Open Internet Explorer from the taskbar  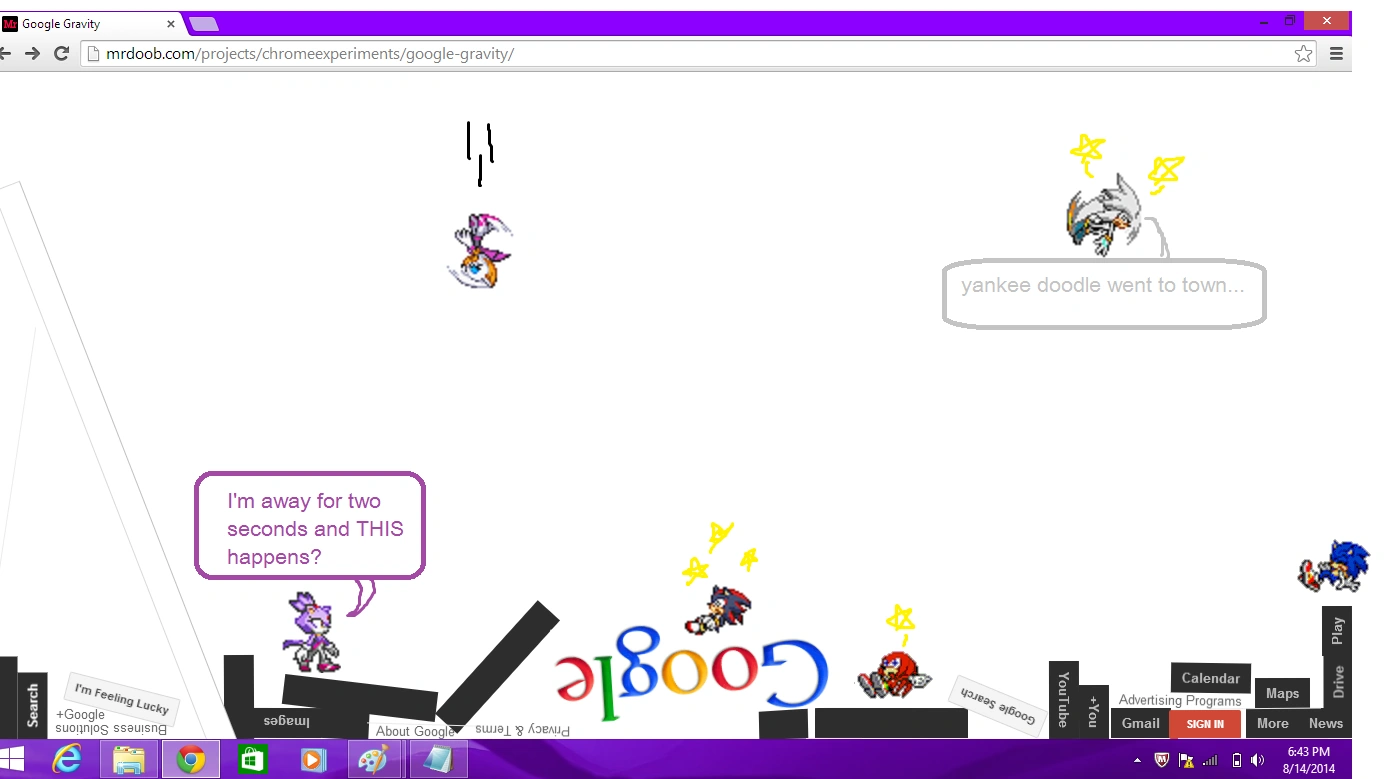tap(67, 760)
